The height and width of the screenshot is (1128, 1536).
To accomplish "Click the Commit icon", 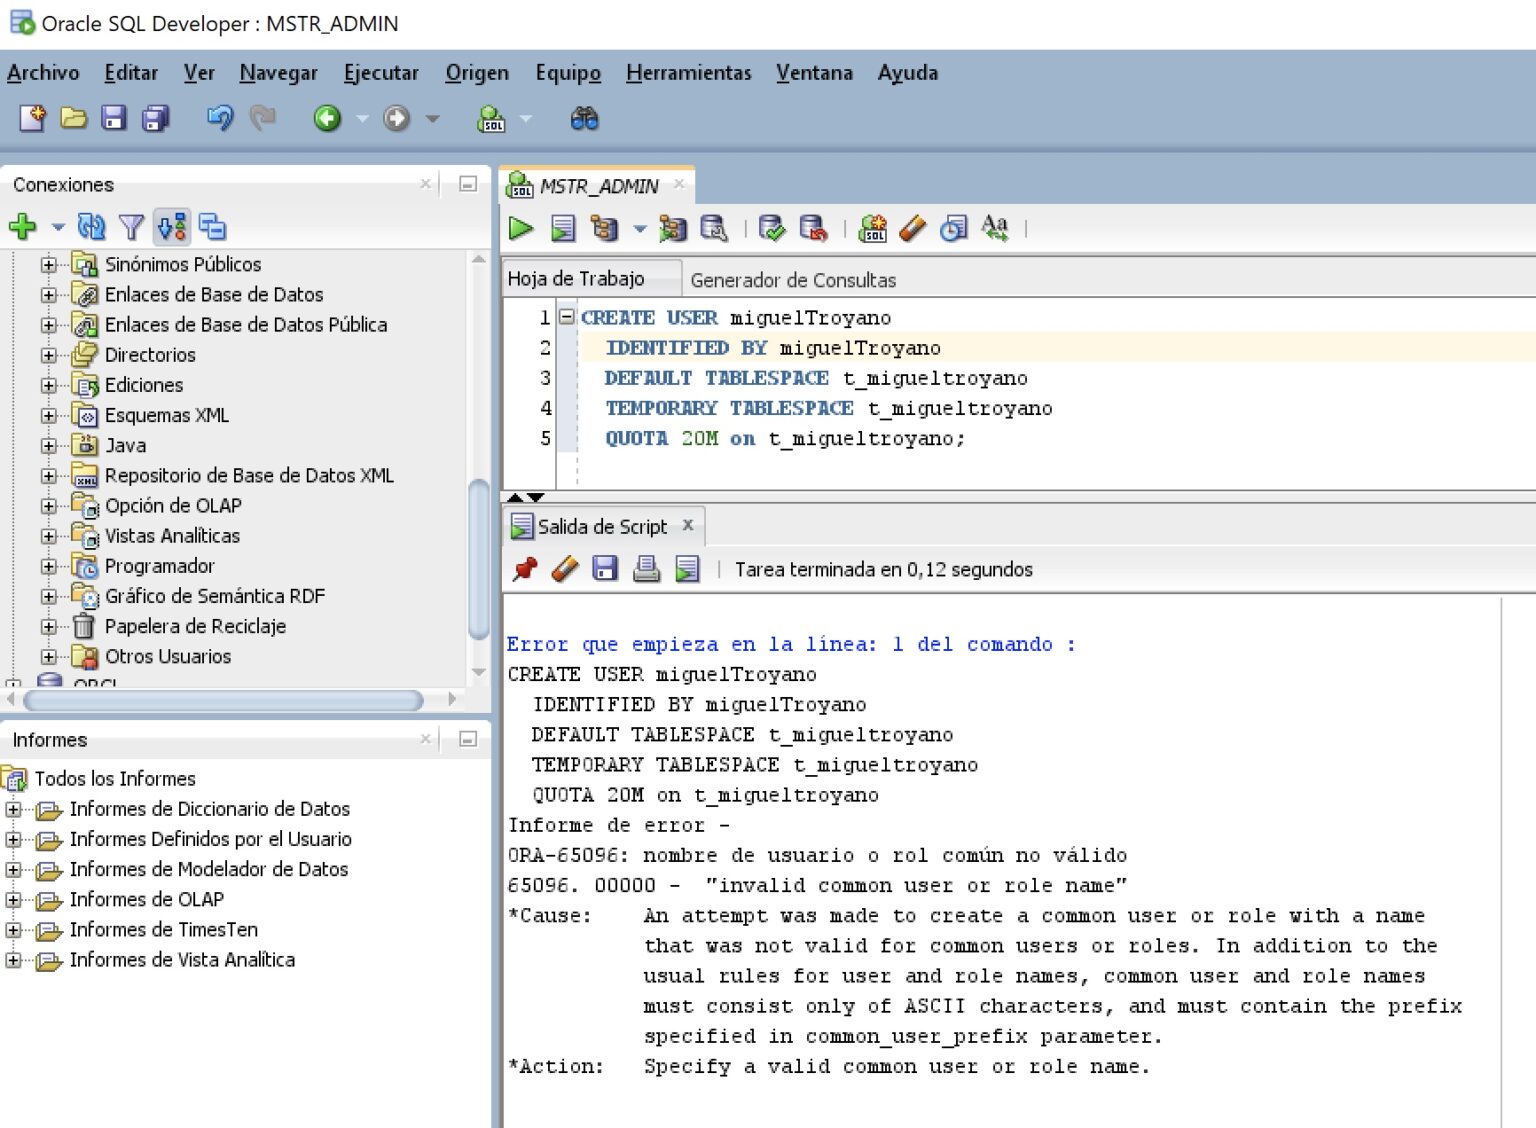I will [772, 229].
